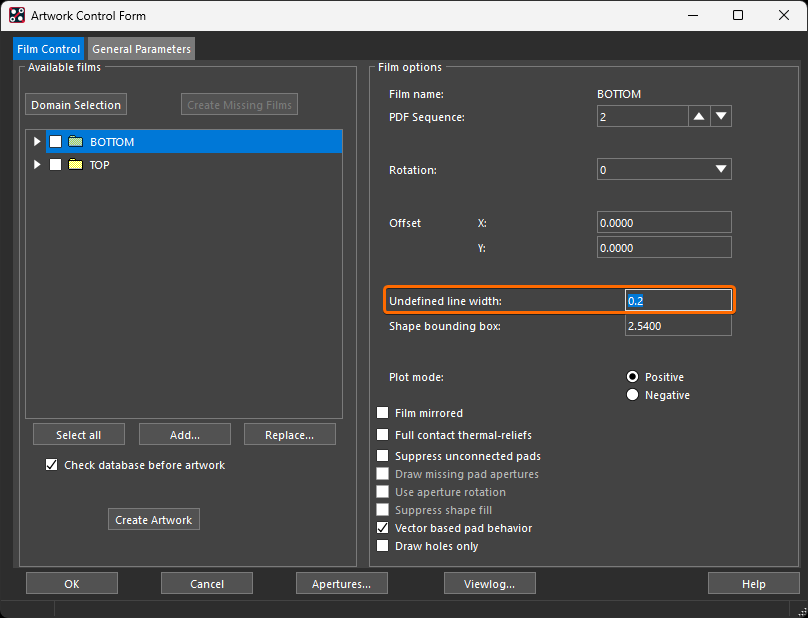
Task: Click the TOP film folder icon
Action: point(75,165)
